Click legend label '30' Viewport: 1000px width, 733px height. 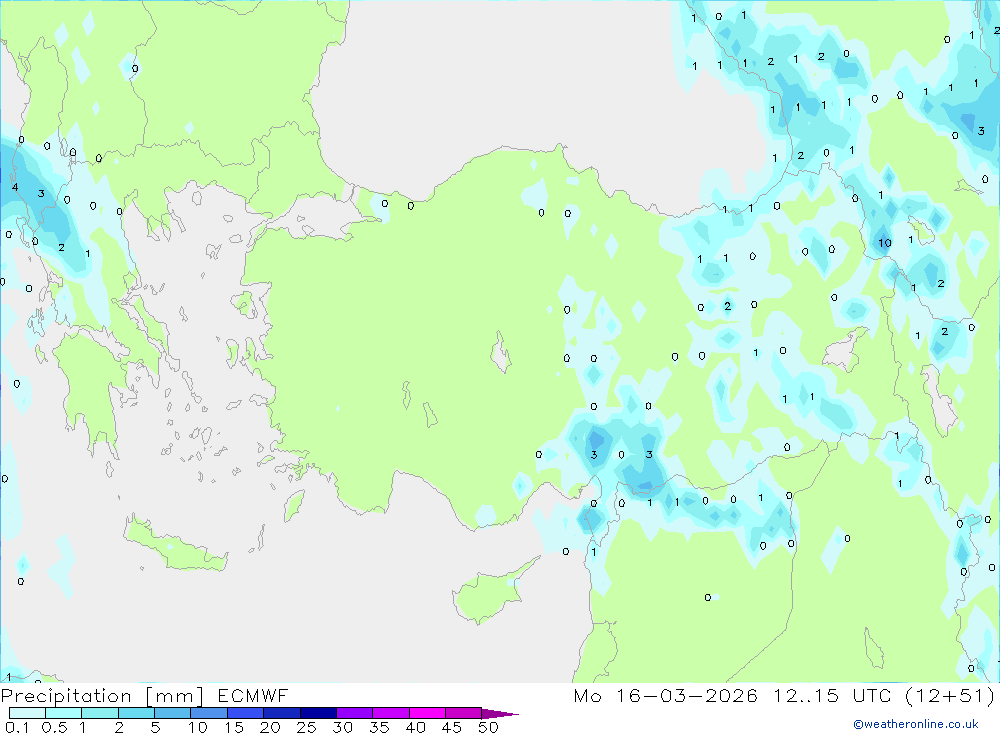(343, 727)
